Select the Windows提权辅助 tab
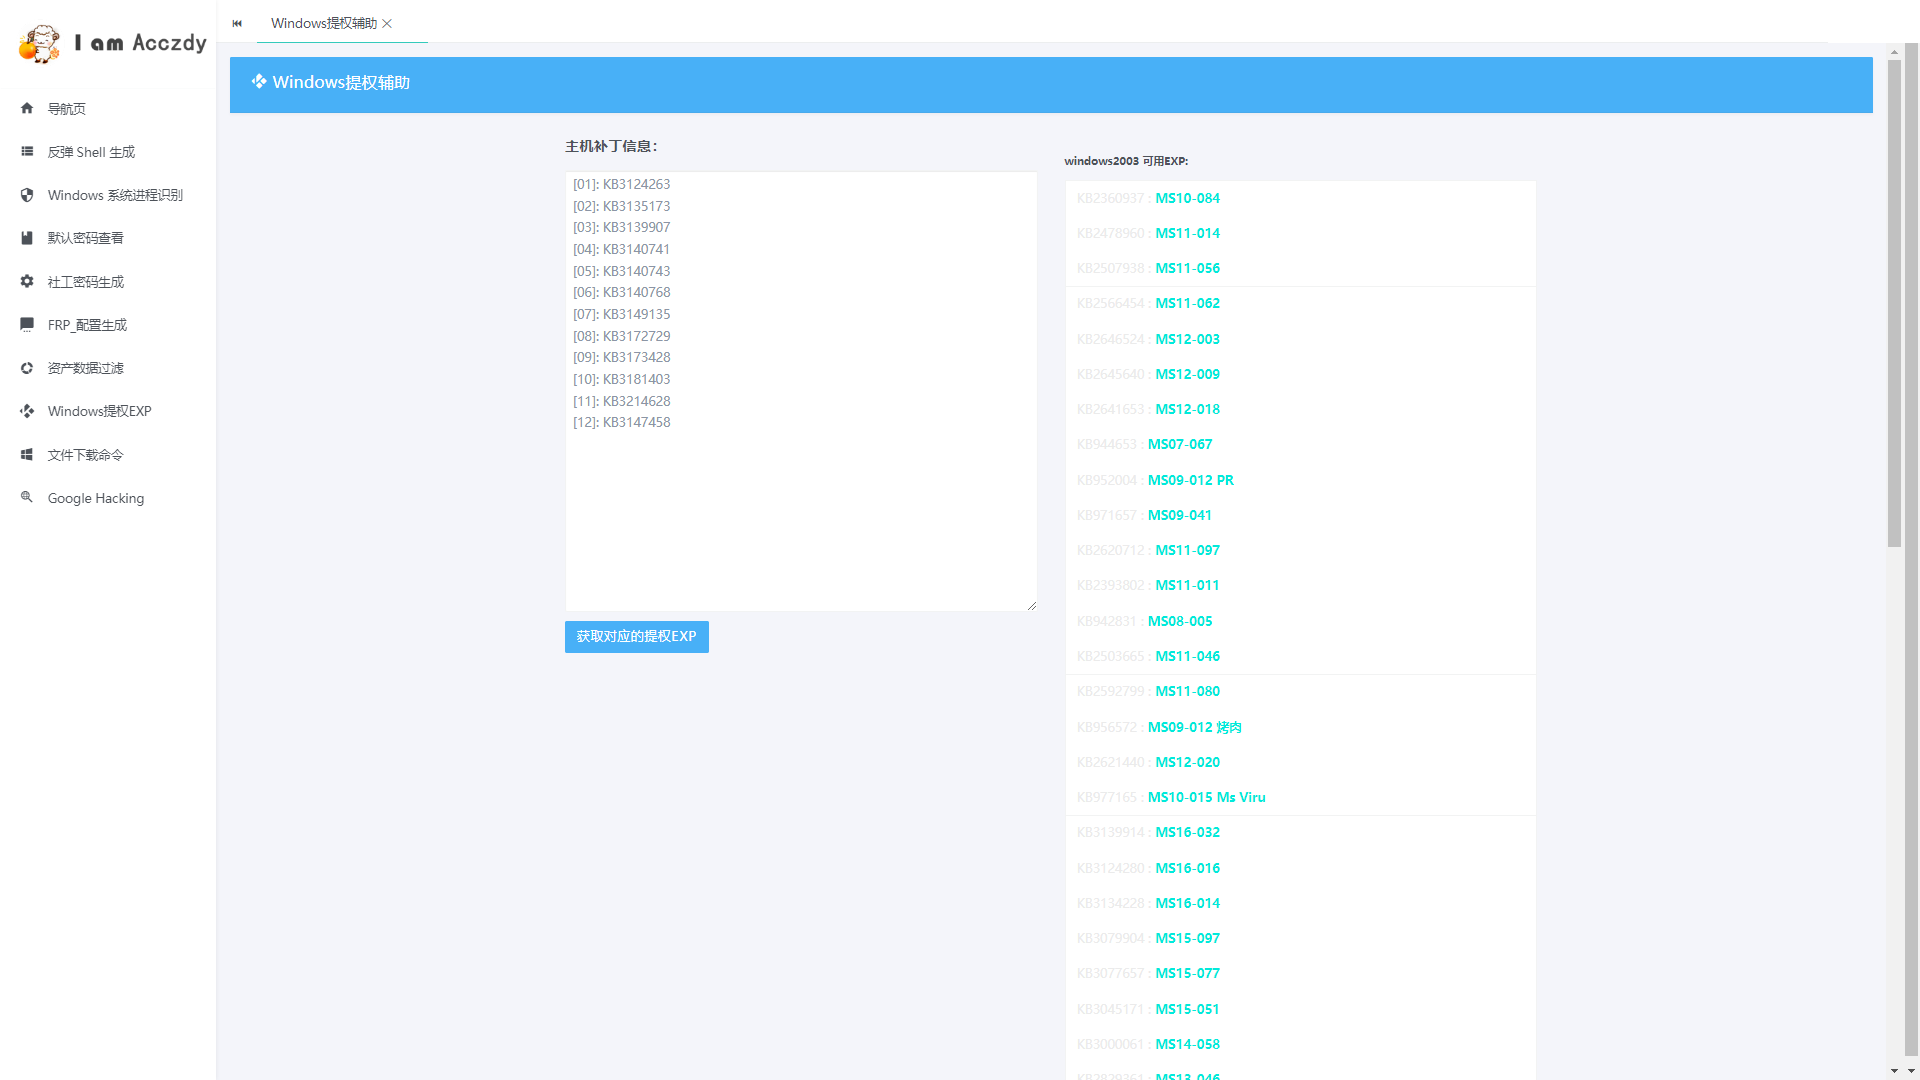Viewport: 1920px width, 1080px height. click(x=324, y=23)
